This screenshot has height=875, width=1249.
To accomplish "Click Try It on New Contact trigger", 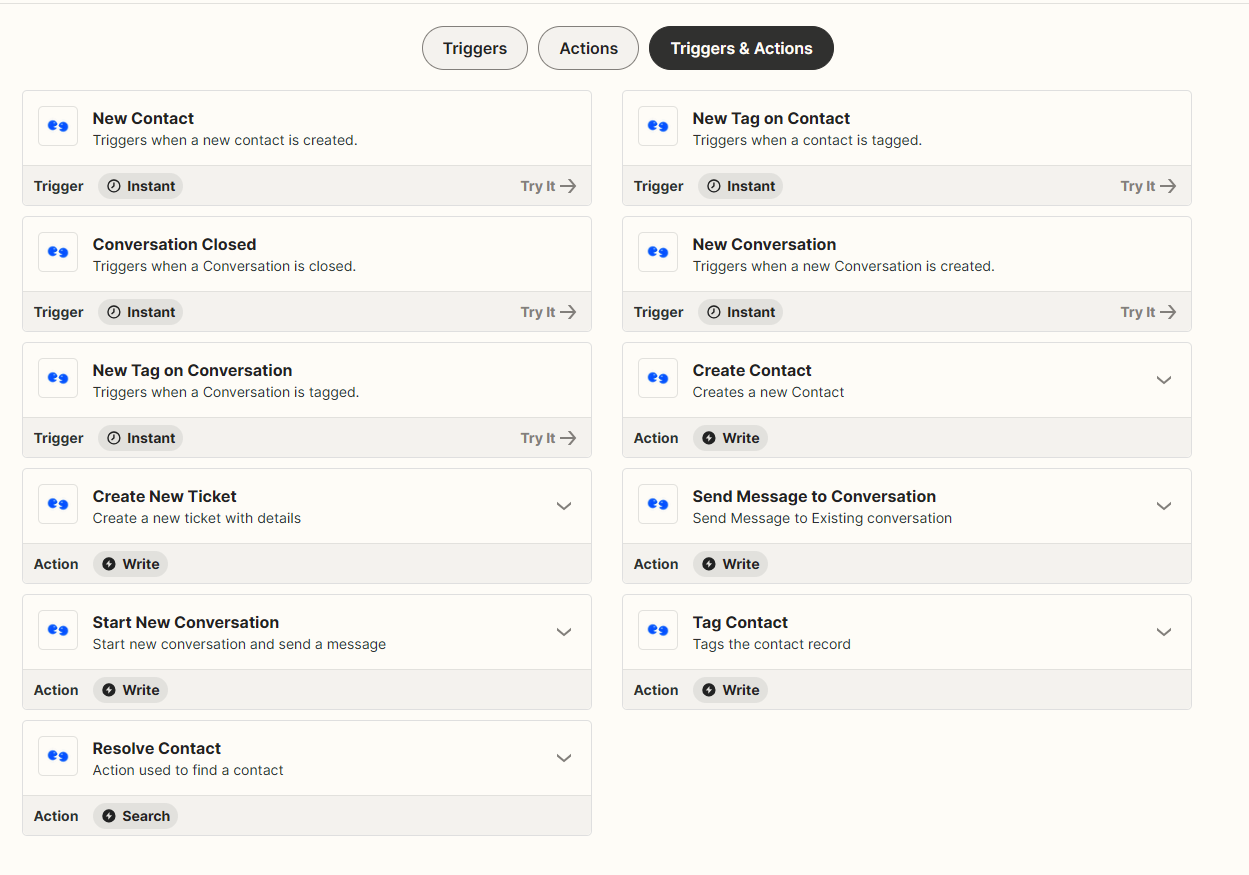I will 548,186.
